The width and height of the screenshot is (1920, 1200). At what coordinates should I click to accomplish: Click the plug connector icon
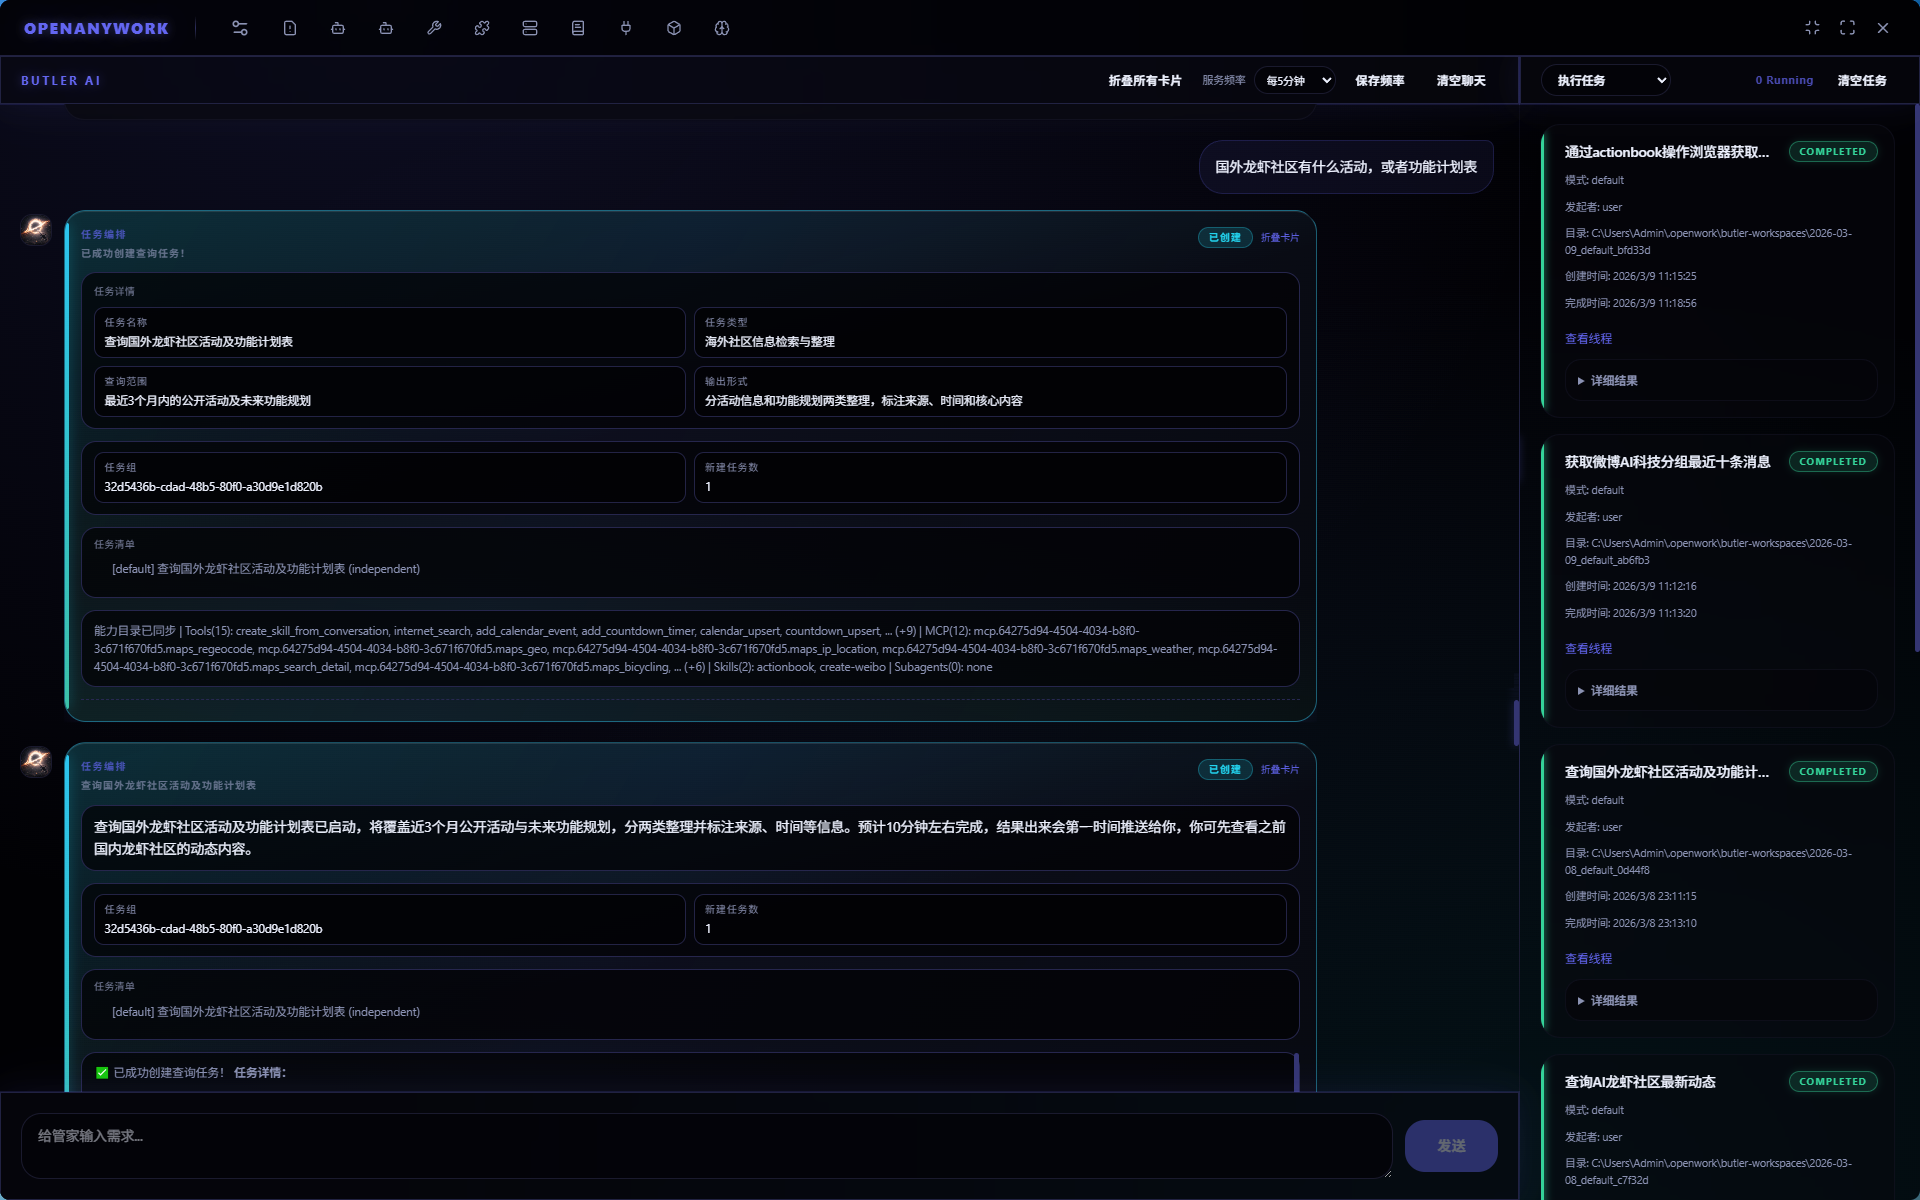click(625, 28)
